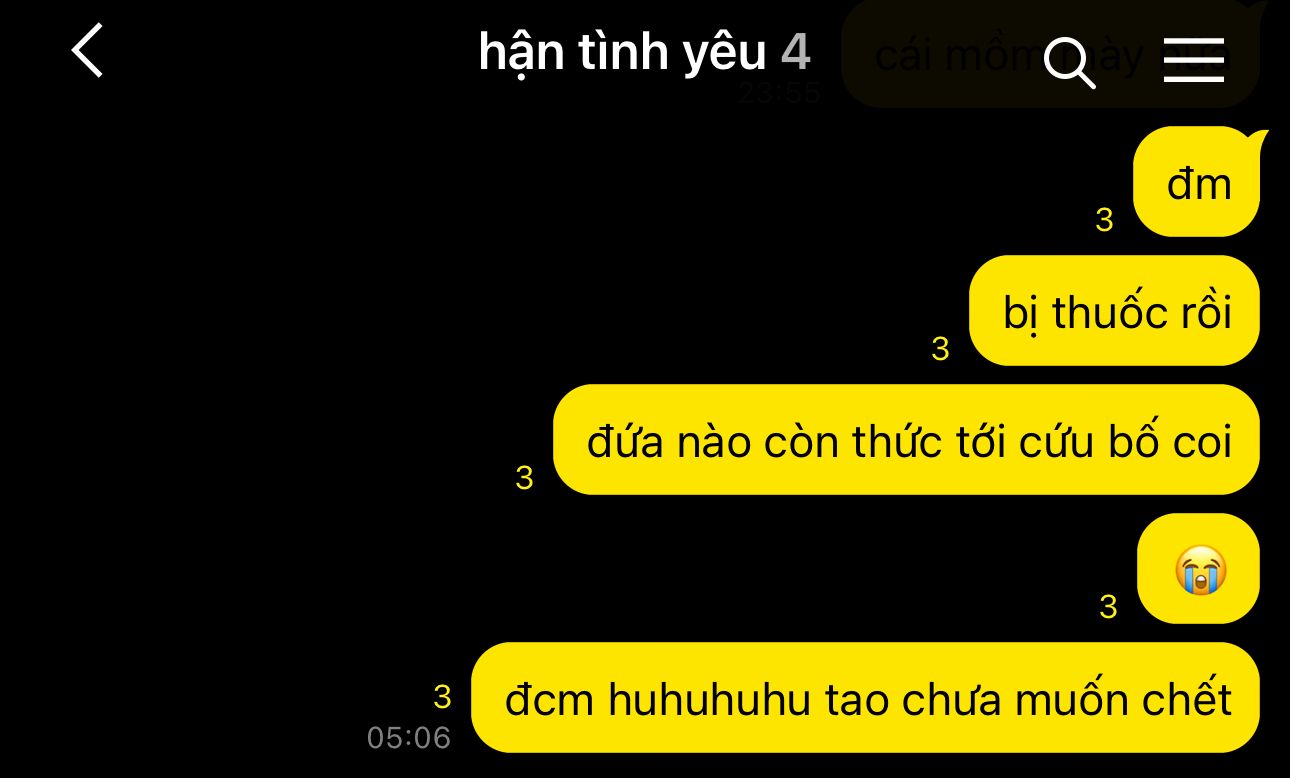This screenshot has height=778, width=1290.
Task: Tap the partially hidden "cái mồm" message
Action: coord(1050,55)
